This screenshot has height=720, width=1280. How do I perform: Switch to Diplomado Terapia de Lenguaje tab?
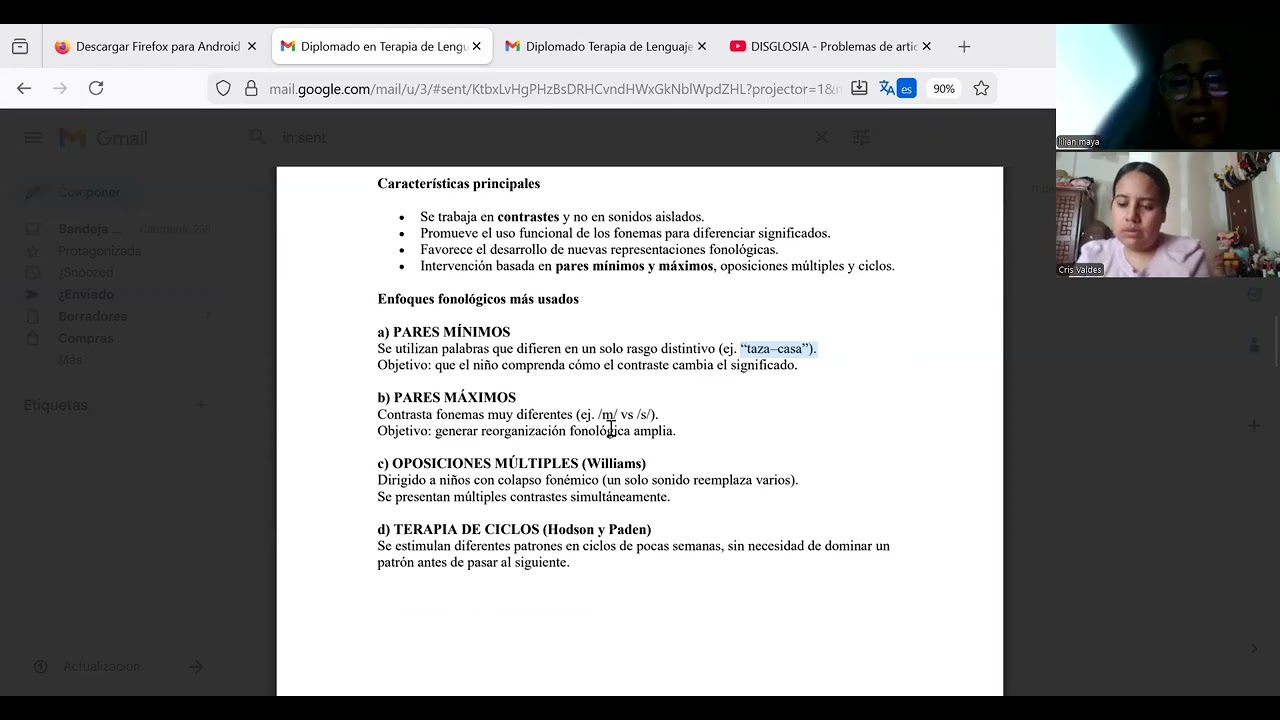[x=606, y=47]
